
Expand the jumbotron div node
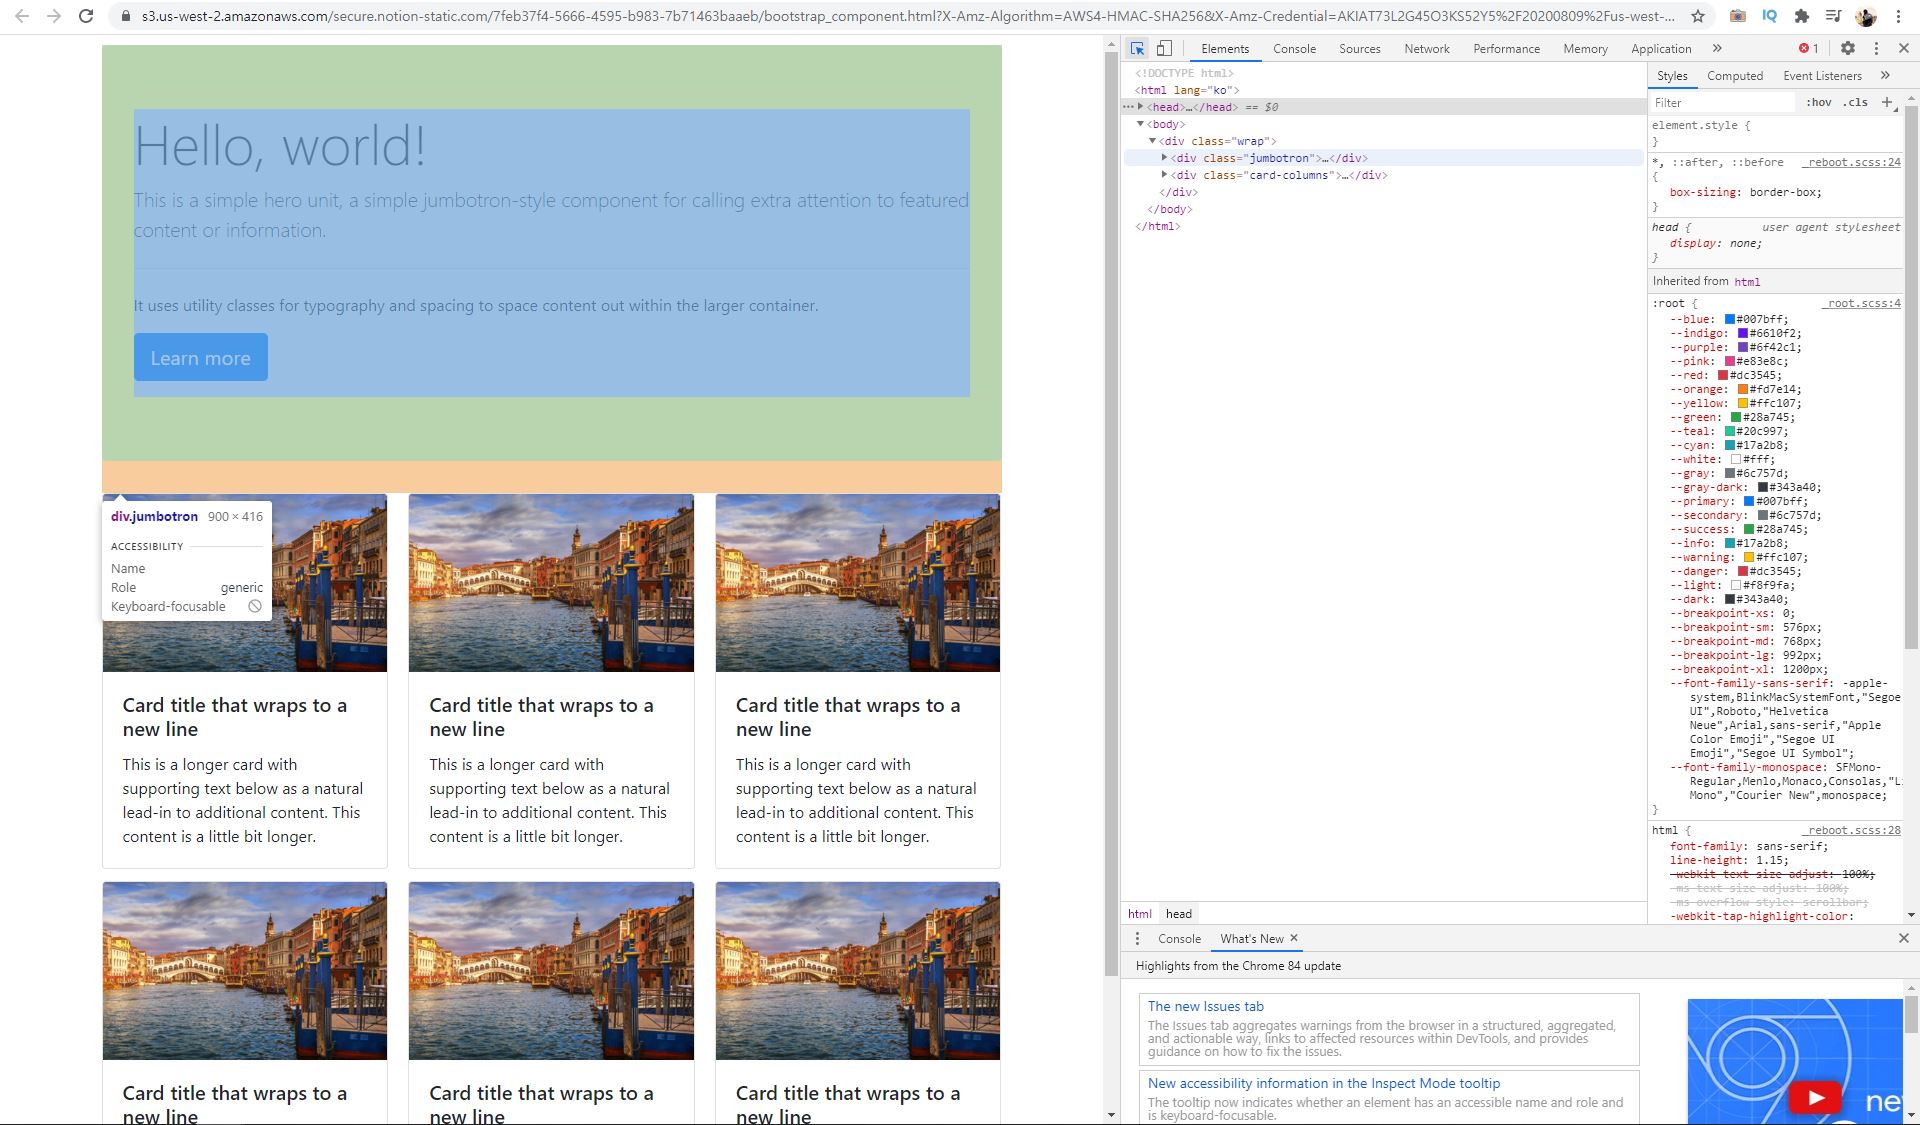click(1164, 158)
